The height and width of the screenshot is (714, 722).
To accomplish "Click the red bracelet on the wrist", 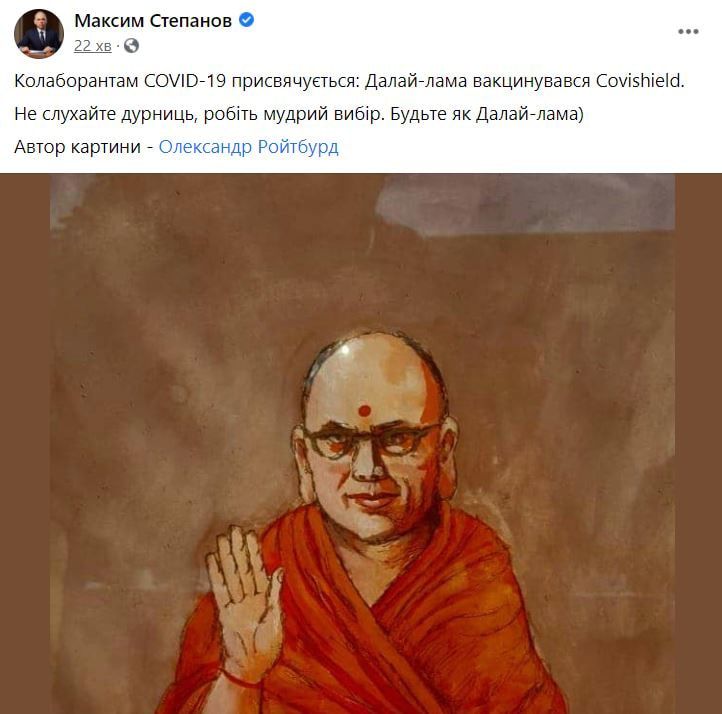I will click(239, 678).
